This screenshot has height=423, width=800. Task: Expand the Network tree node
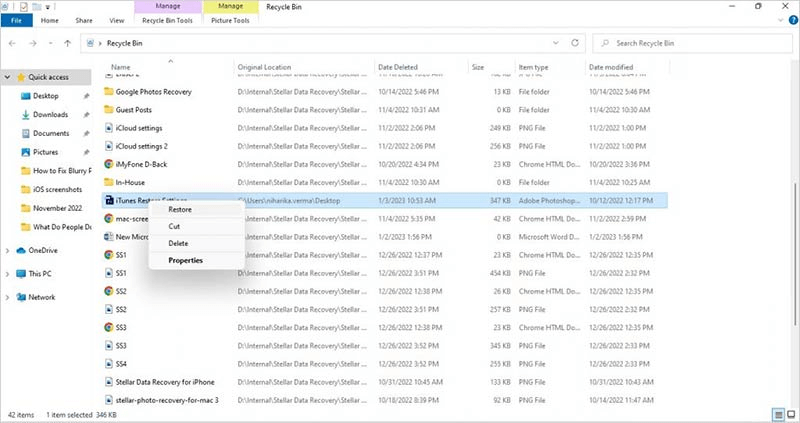coord(8,297)
